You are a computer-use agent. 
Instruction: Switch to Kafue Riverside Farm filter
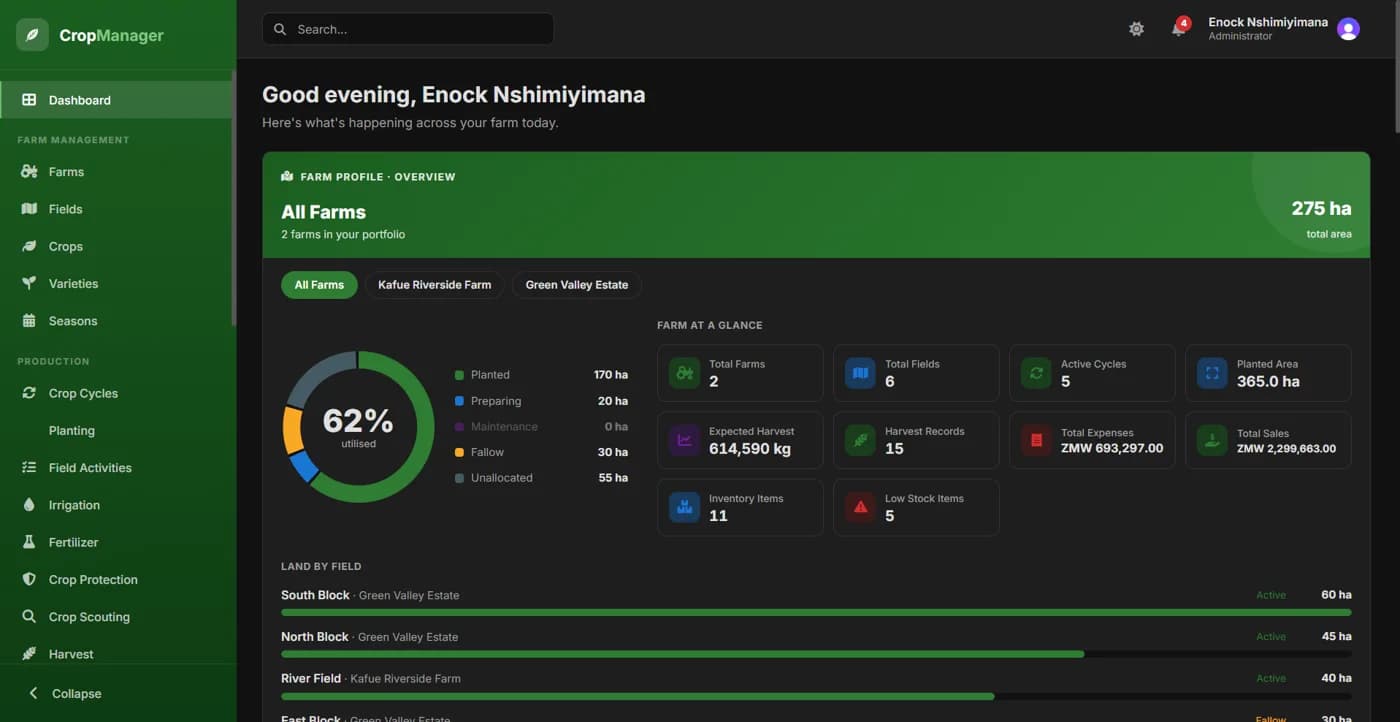(435, 285)
